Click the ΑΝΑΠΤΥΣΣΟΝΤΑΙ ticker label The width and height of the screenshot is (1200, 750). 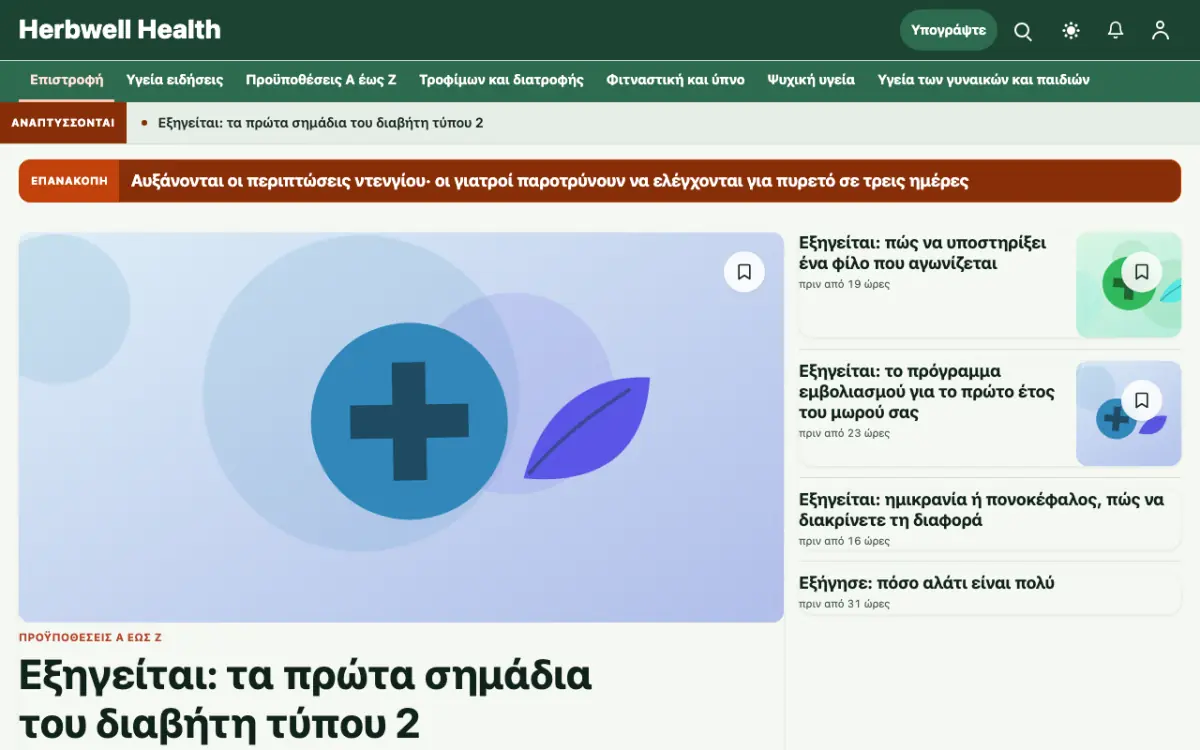pos(63,123)
